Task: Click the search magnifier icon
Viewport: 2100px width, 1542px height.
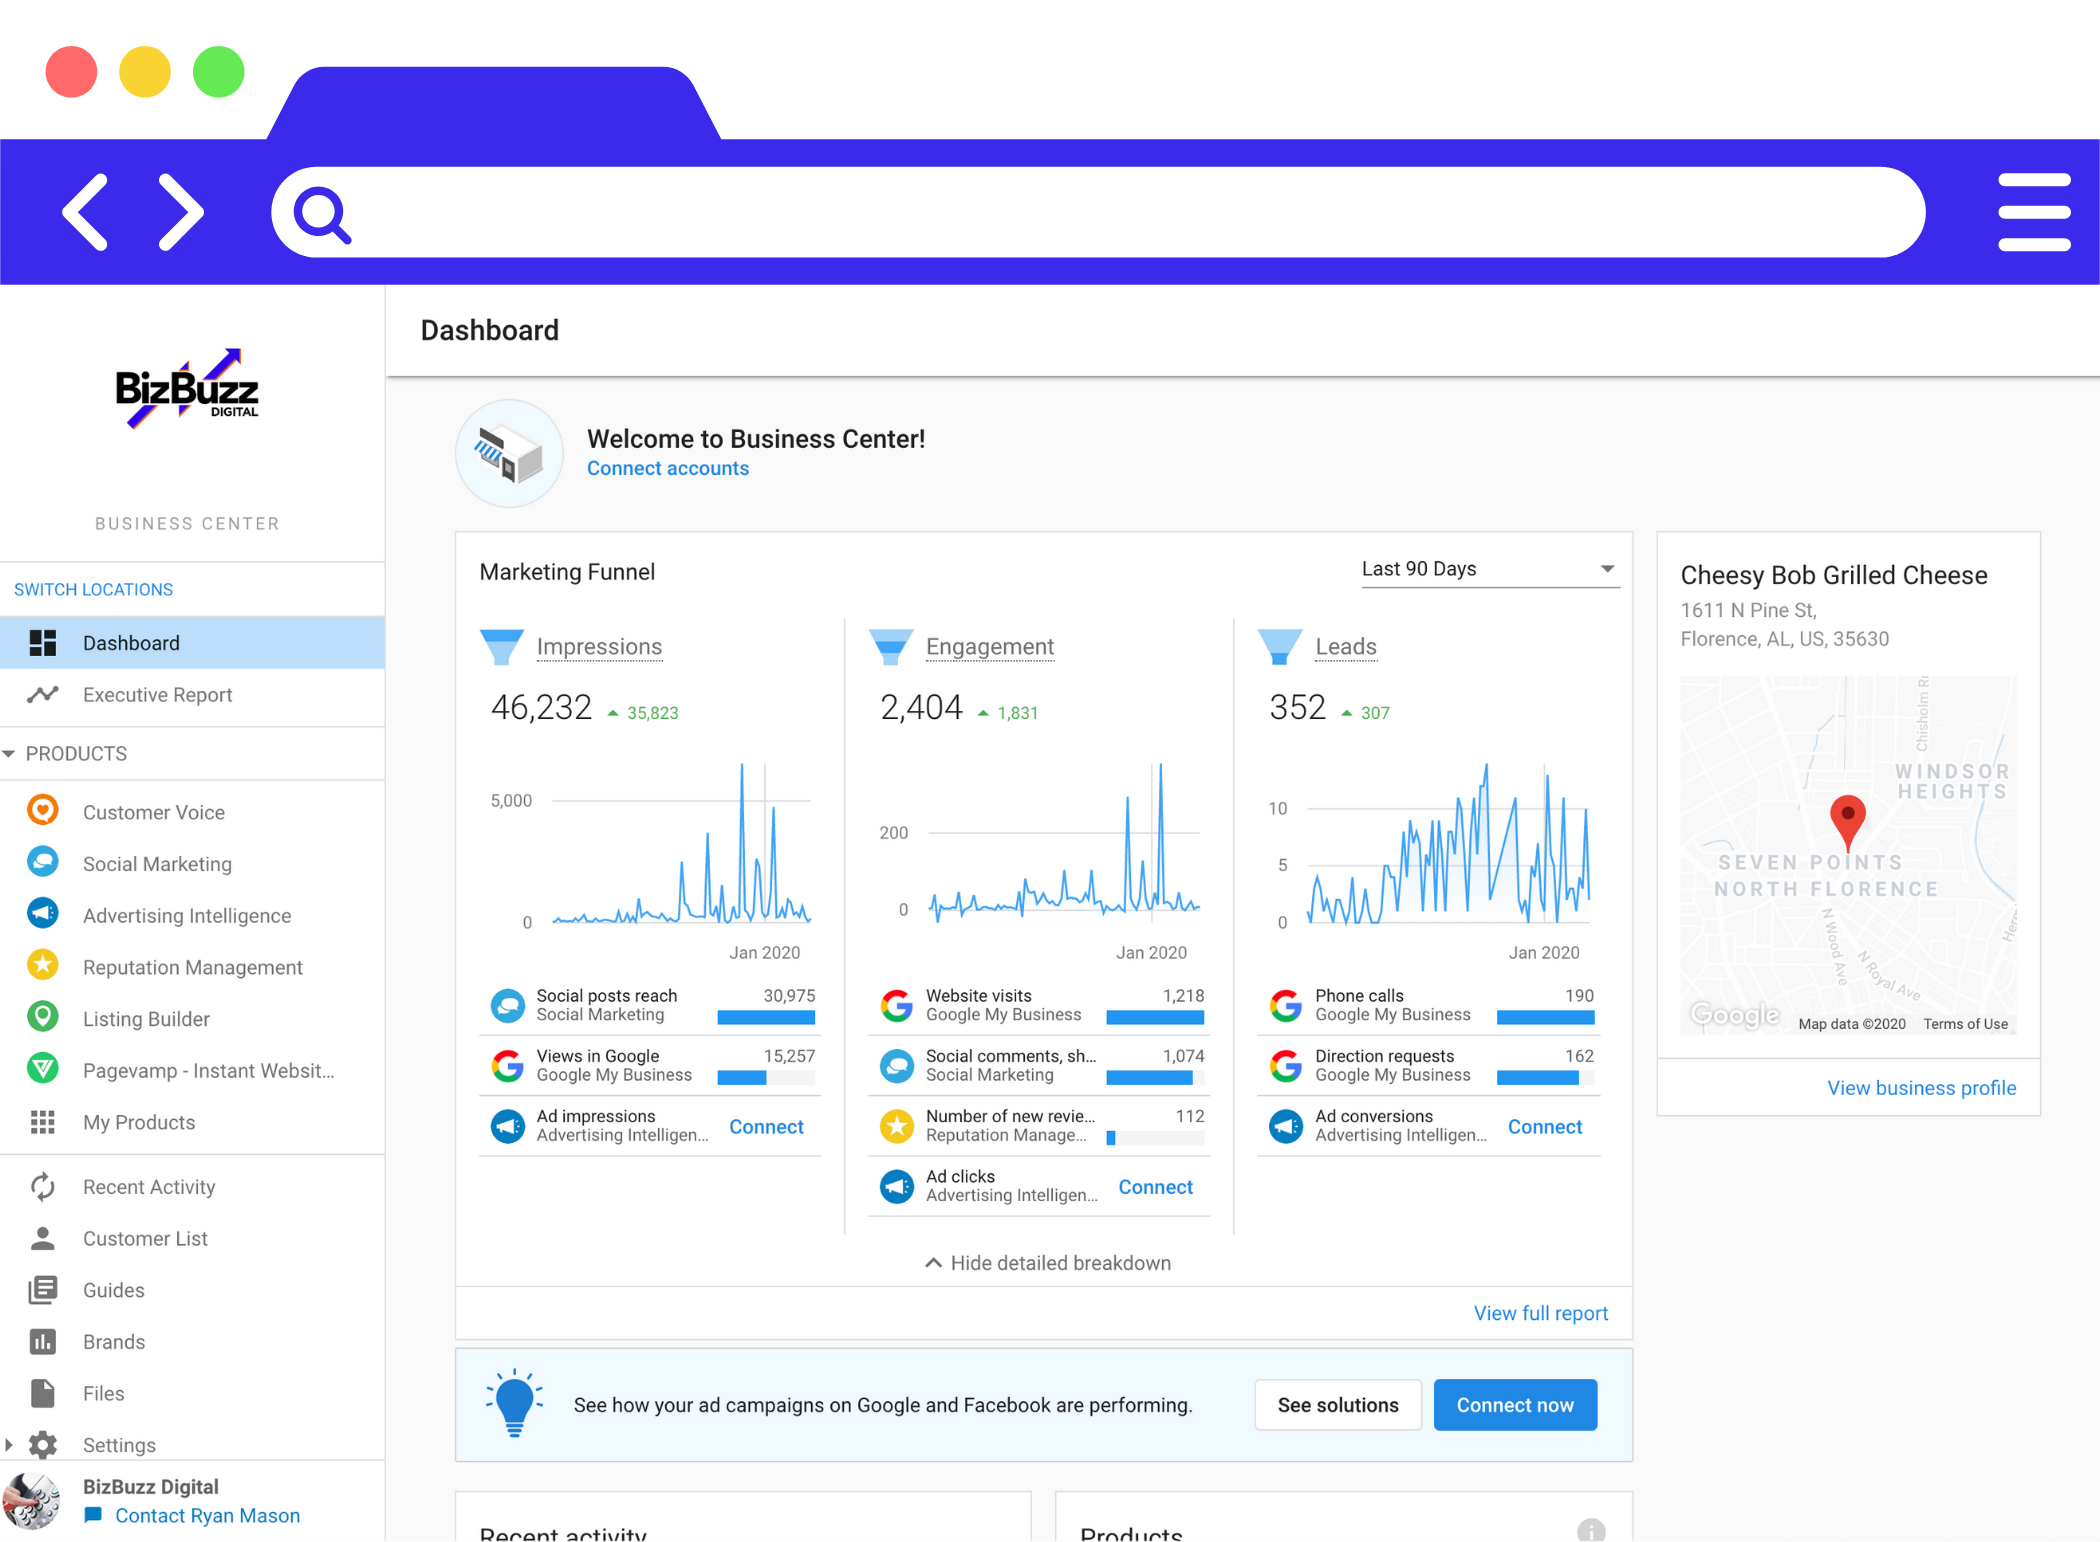Action: (x=322, y=214)
